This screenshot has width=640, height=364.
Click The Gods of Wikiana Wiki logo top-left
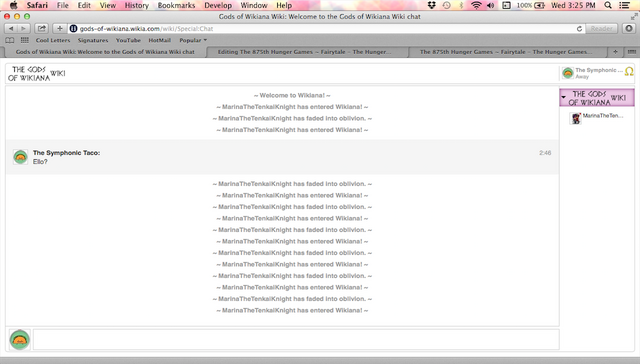coord(36,73)
